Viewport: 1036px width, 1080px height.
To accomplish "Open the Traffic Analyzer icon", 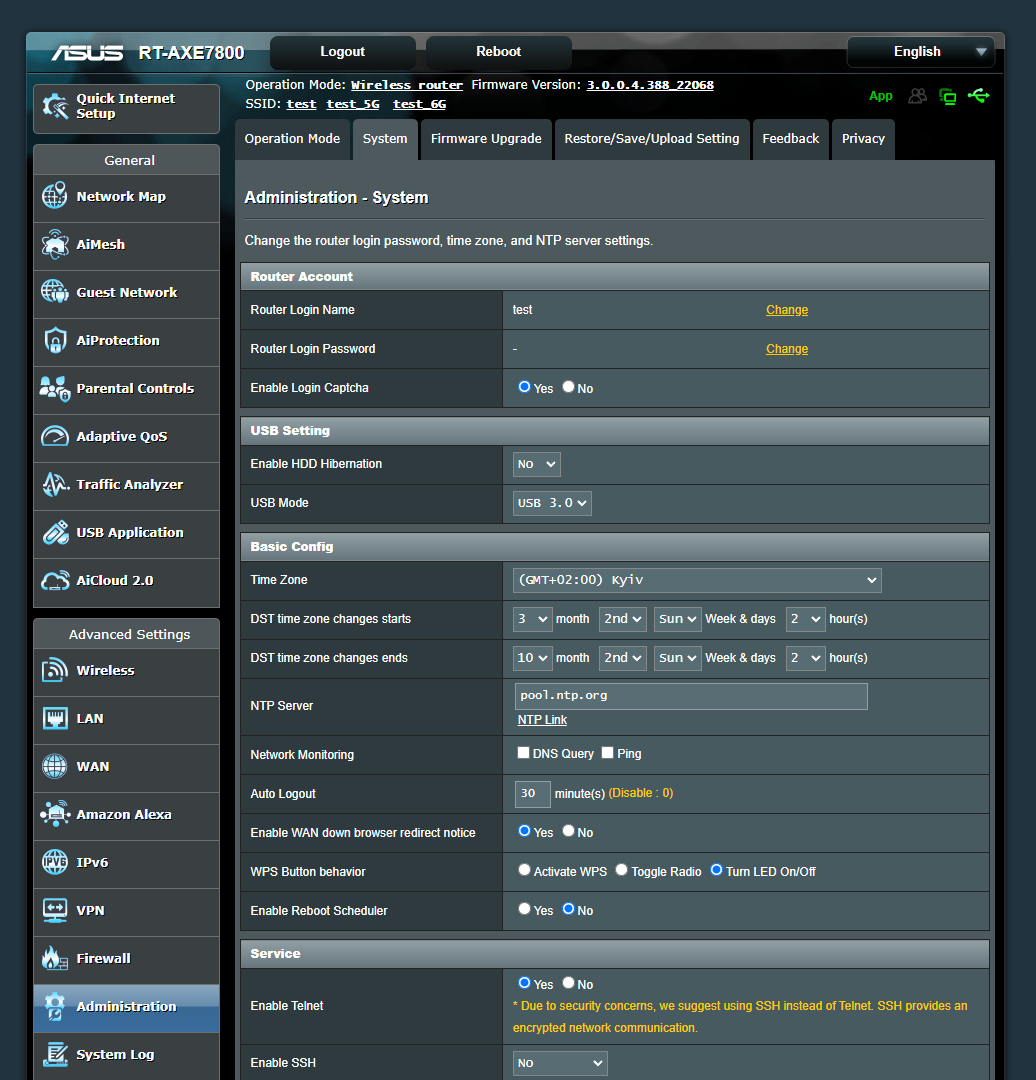I will pos(55,484).
